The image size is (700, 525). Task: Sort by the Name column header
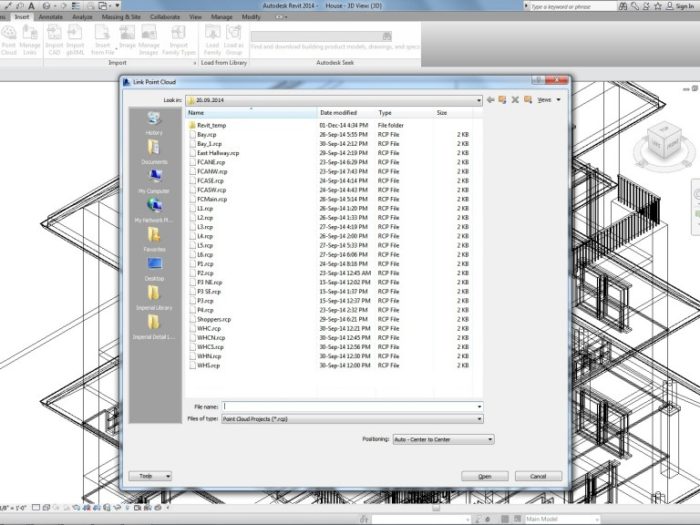tap(251, 113)
